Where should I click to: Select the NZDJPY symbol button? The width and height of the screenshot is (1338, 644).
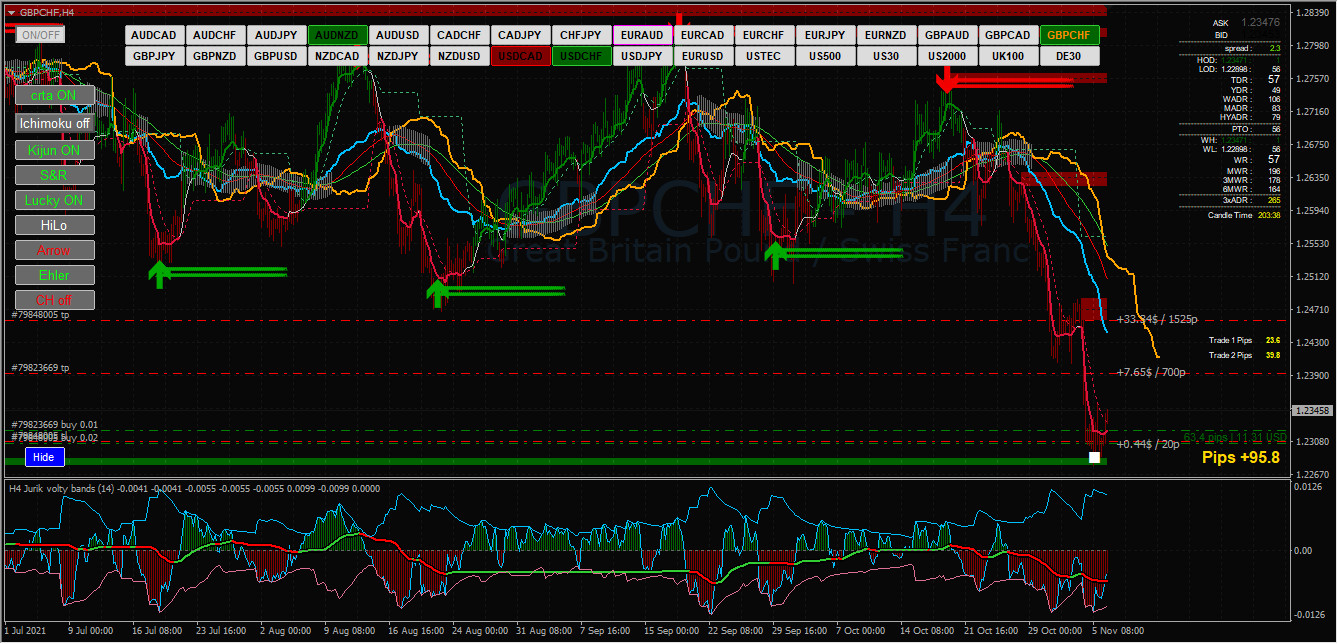pos(398,56)
